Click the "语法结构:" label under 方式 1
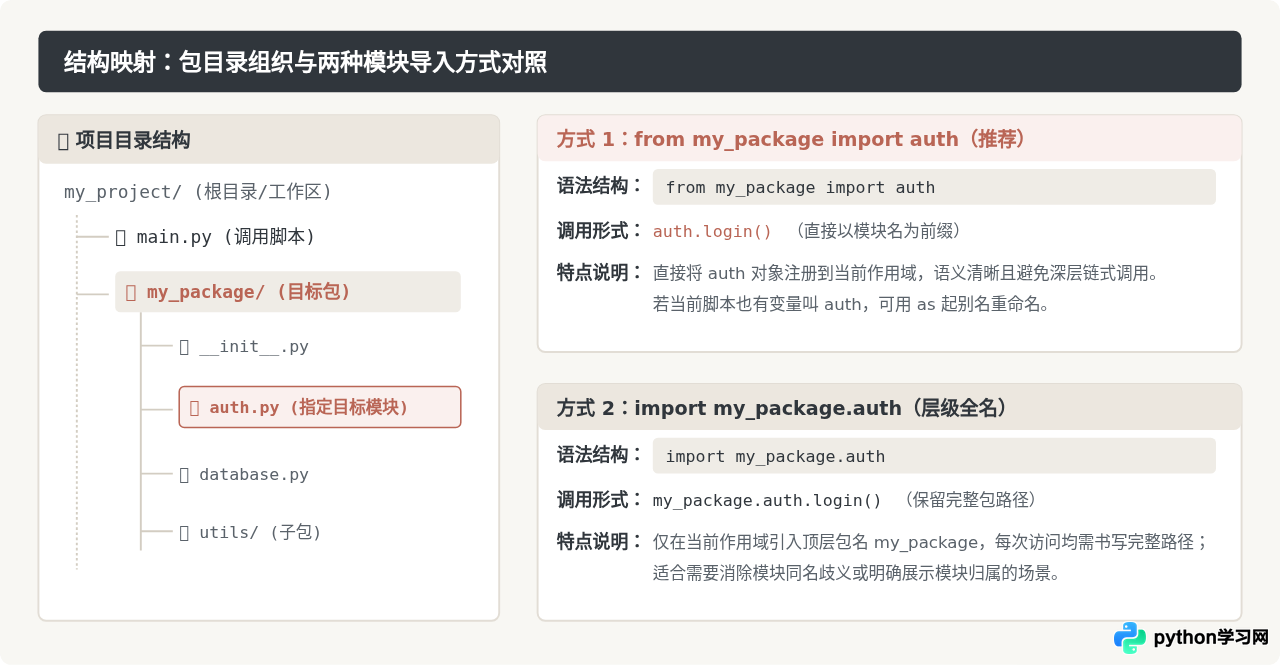This screenshot has height=666, width=1280. point(600,186)
